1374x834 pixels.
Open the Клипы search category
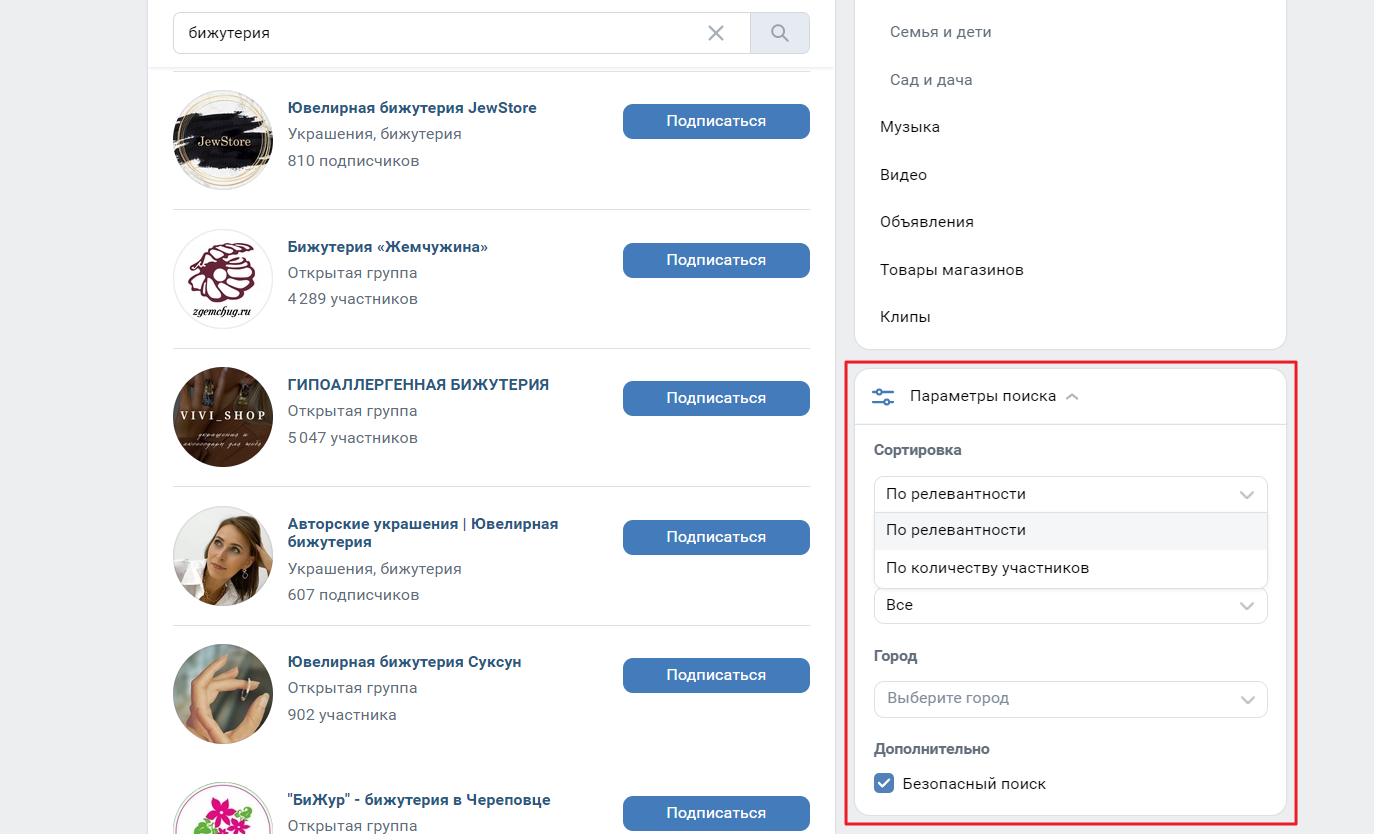click(x=905, y=316)
